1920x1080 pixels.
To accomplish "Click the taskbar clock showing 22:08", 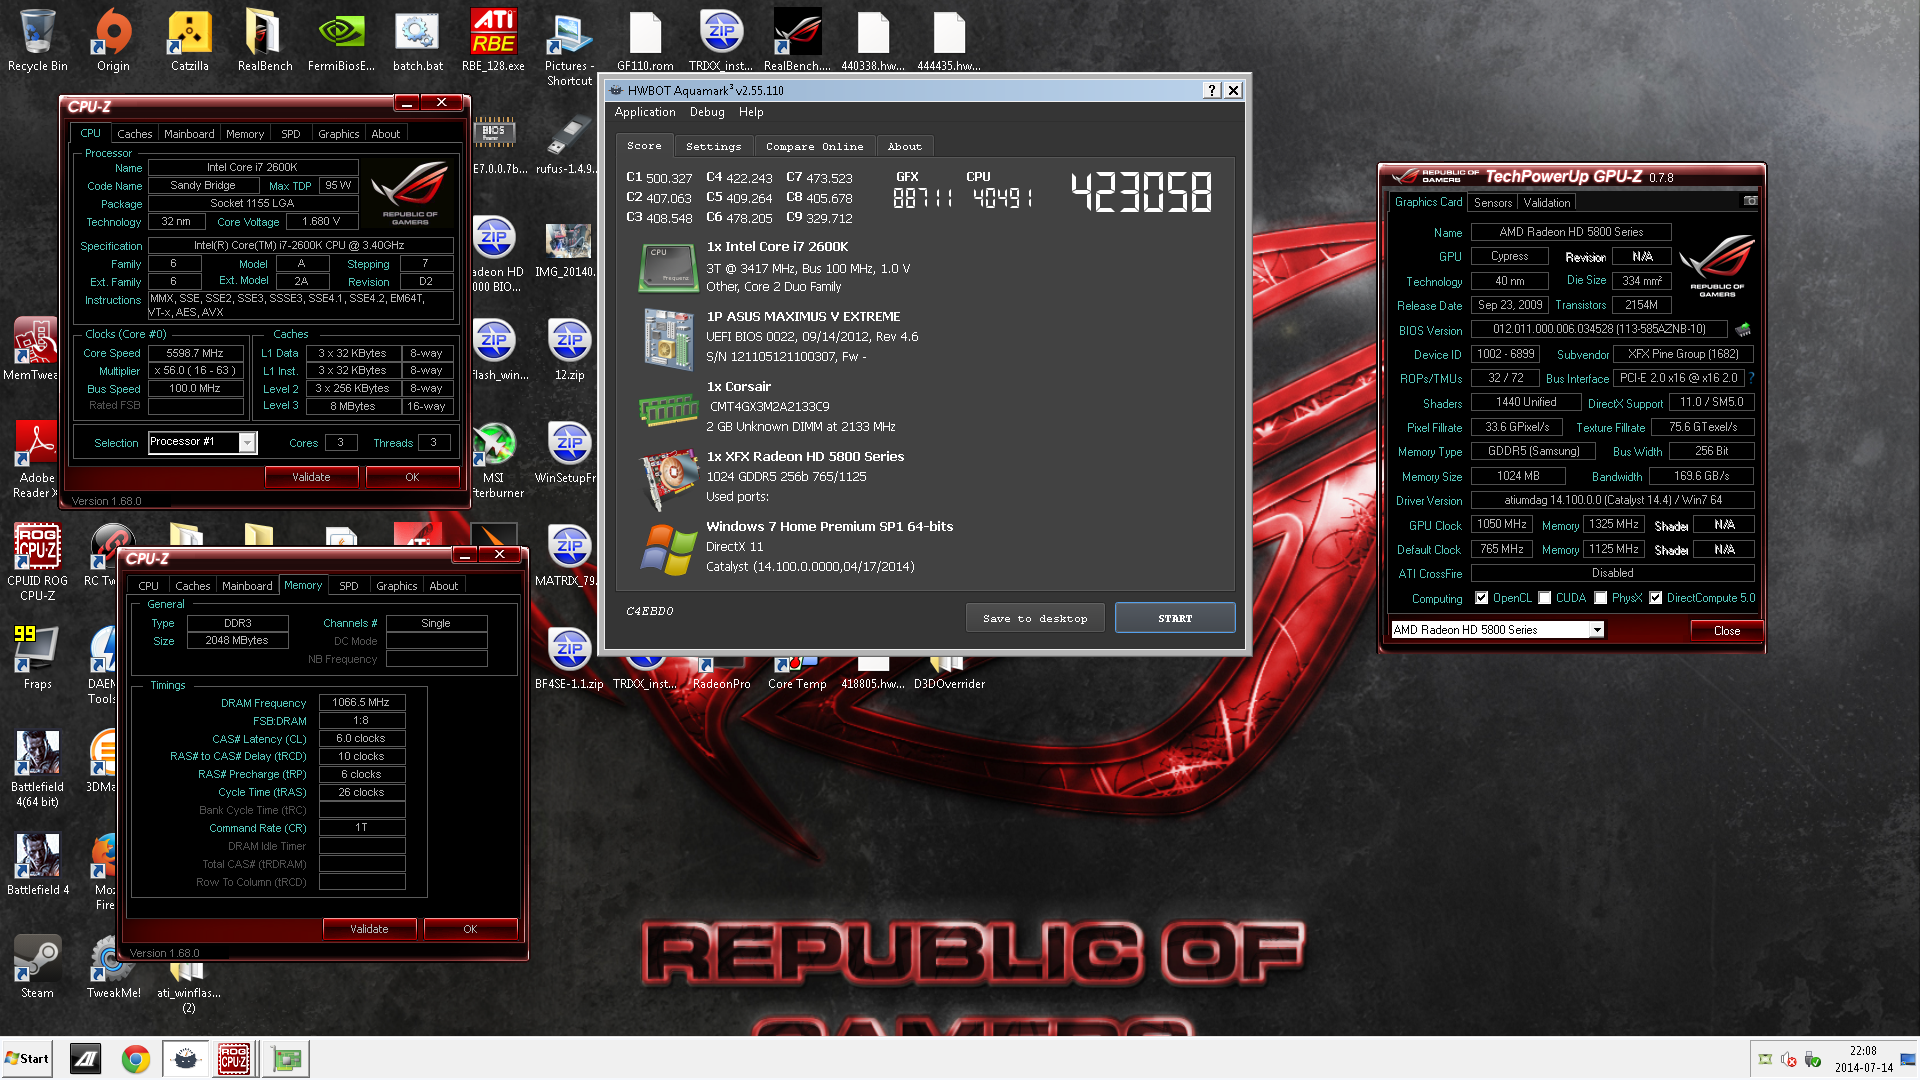I will tap(1863, 1059).
